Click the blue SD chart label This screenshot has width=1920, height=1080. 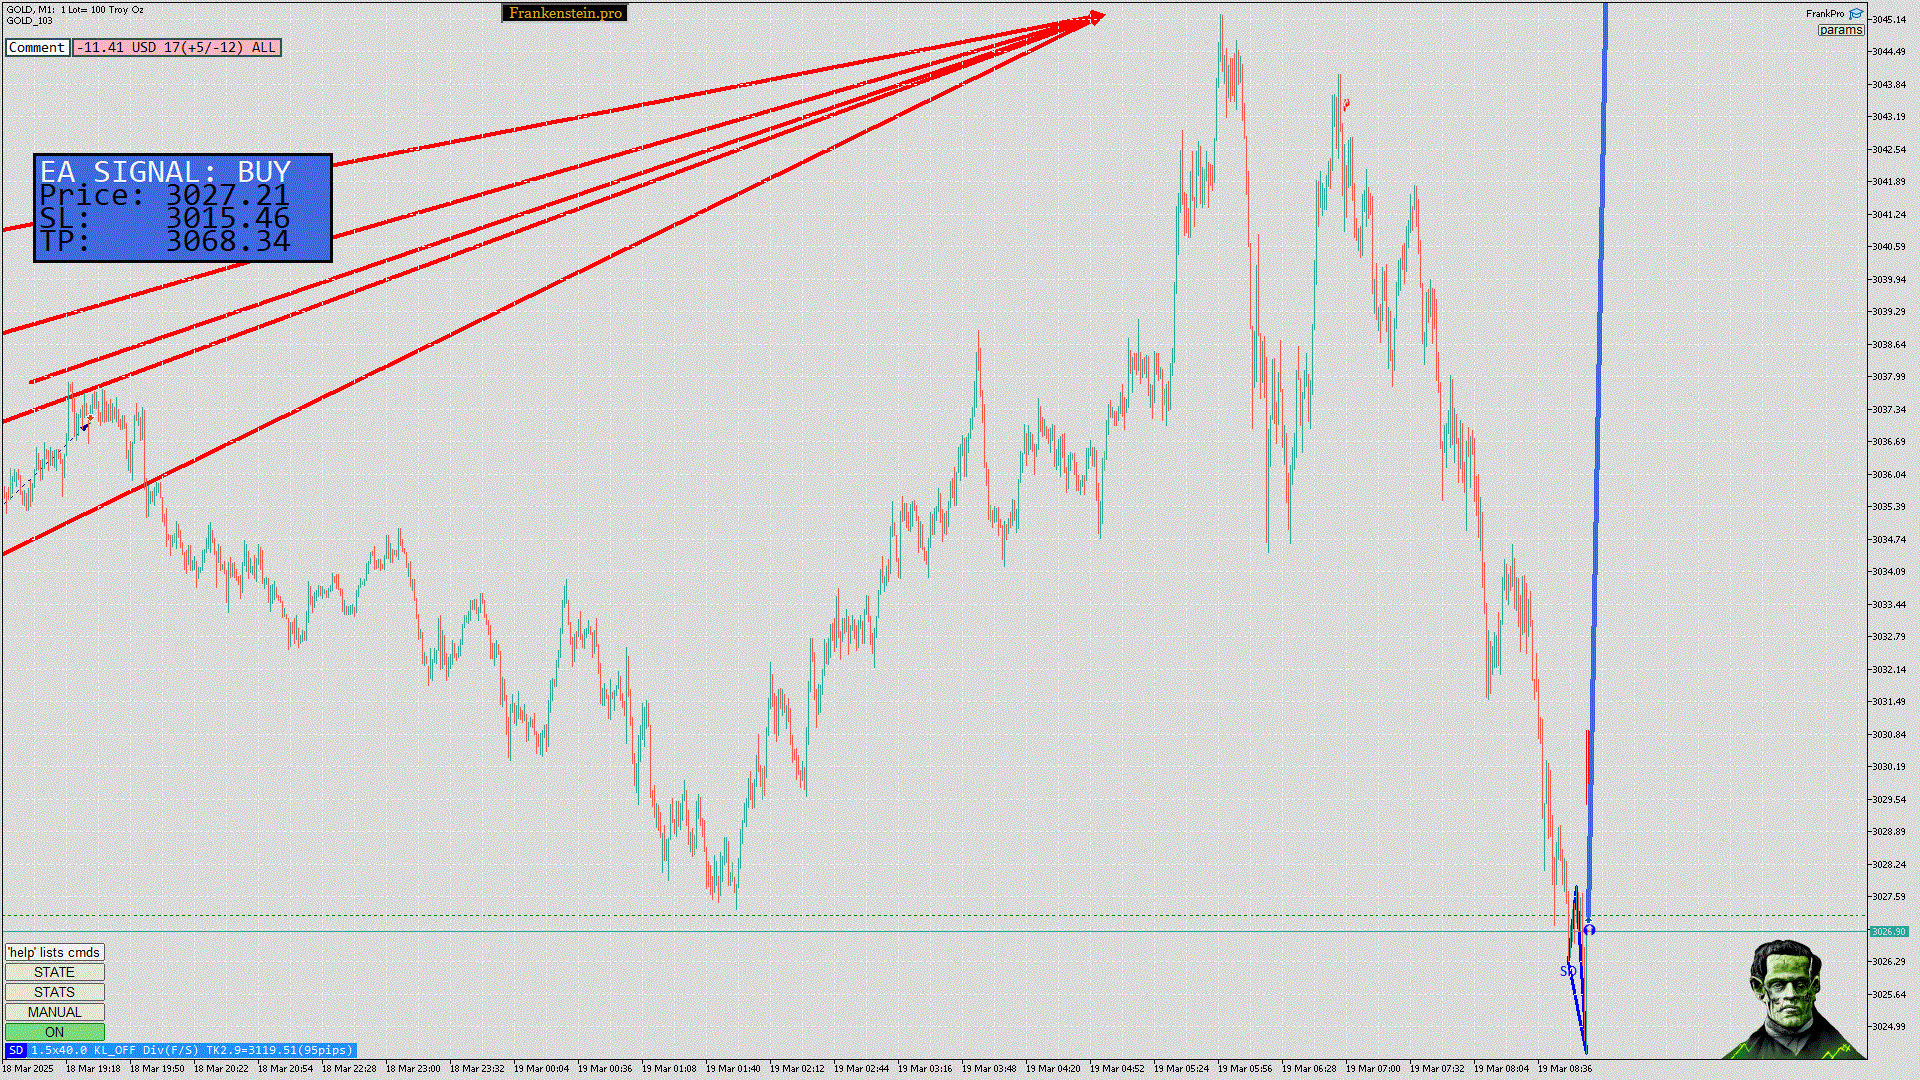pos(1567,971)
